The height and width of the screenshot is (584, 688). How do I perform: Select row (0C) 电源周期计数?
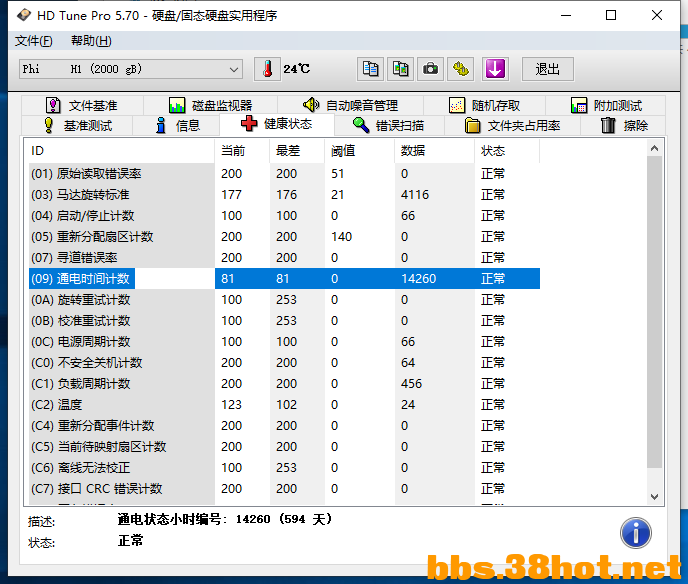(284, 342)
